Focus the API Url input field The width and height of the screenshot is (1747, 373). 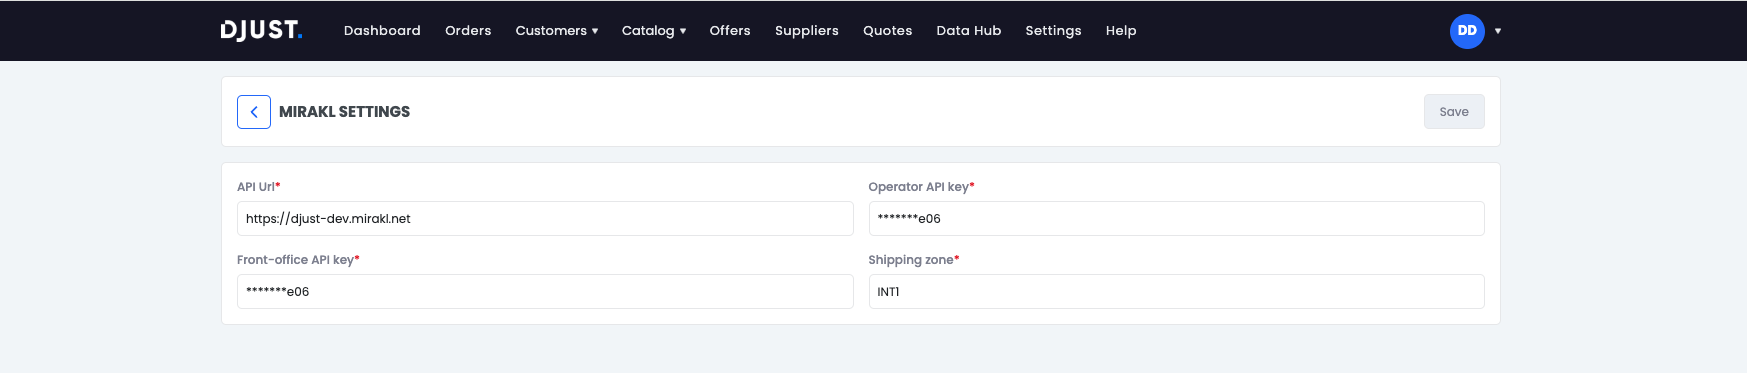(x=545, y=219)
